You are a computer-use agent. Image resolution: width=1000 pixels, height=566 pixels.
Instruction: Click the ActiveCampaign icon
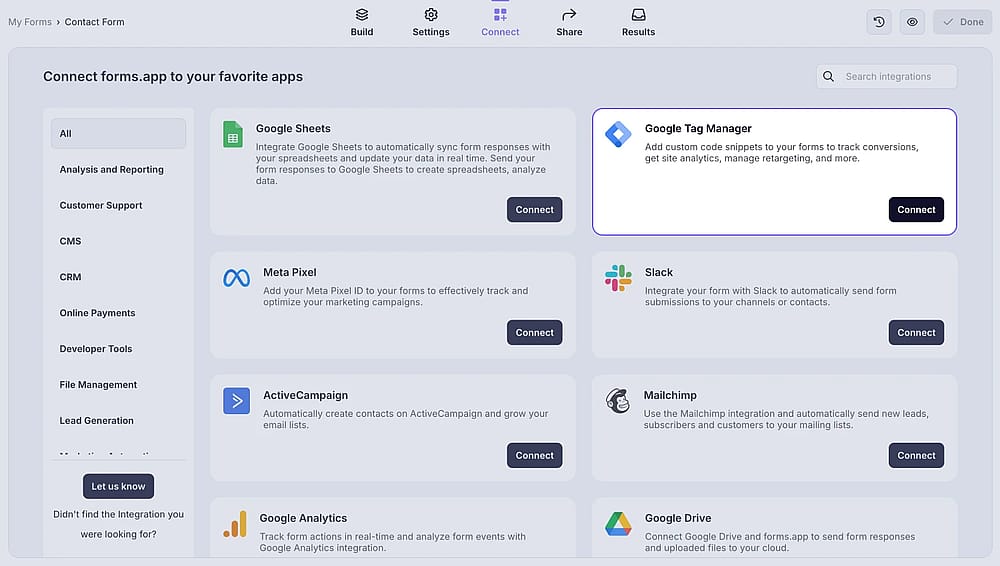[x=237, y=401]
